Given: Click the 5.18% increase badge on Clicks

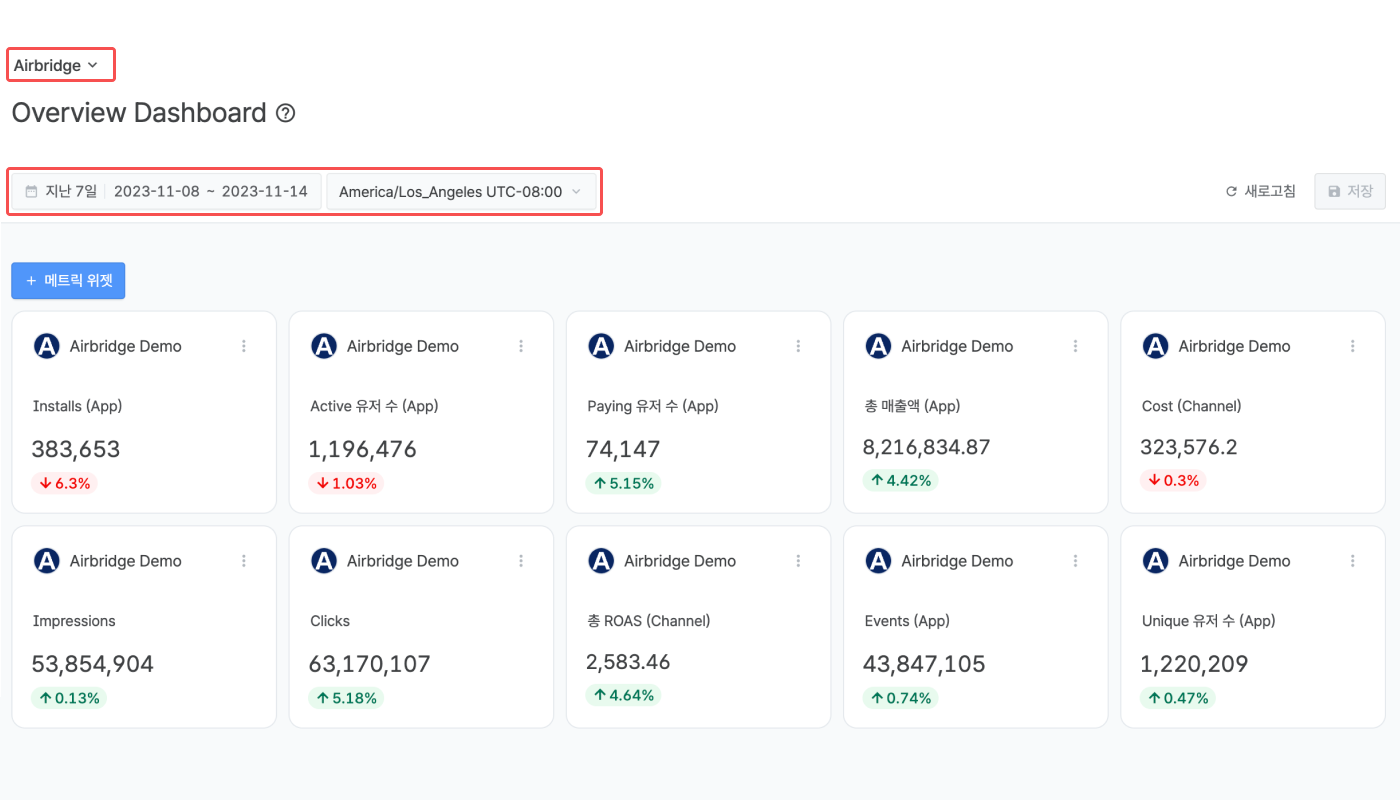Looking at the screenshot, I should (x=346, y=698).
